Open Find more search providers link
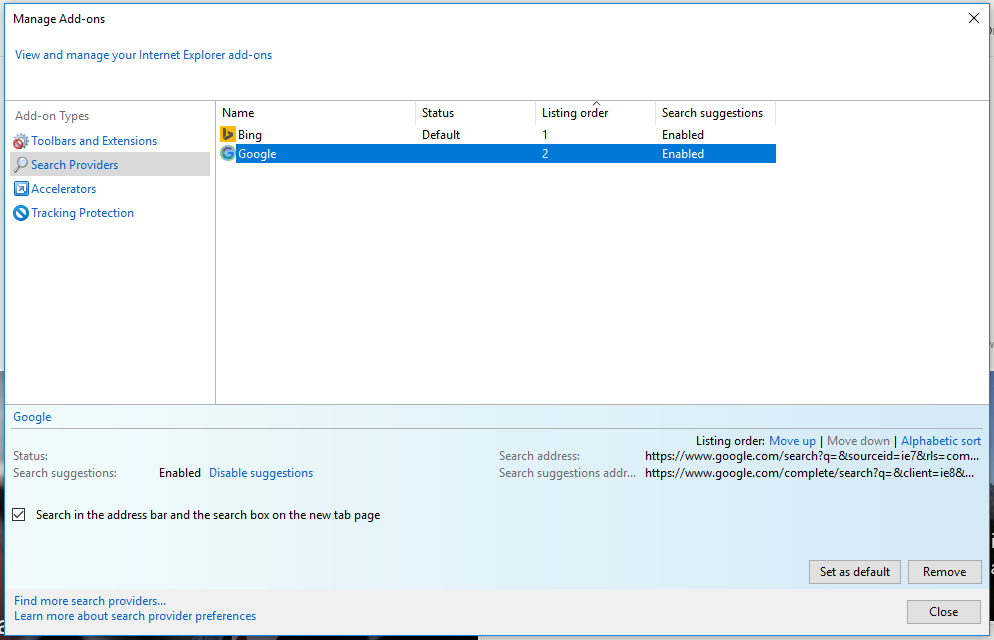Image resolution: width=994 pixels, height=640 pixels. click(90, 601)
